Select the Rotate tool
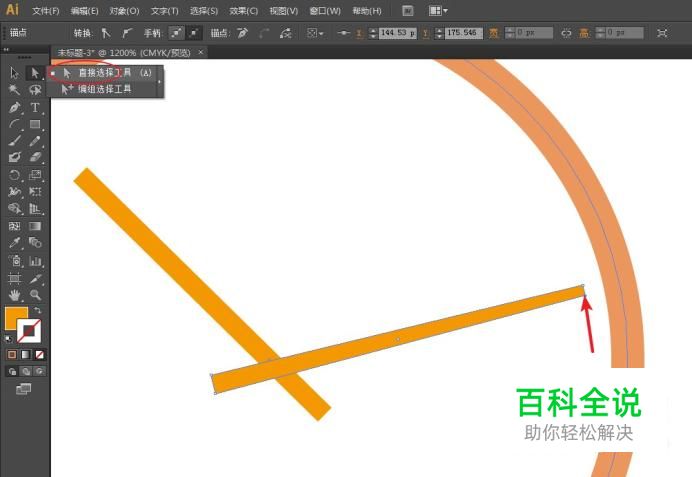This screenshot has height=477, width=692. 14,175
